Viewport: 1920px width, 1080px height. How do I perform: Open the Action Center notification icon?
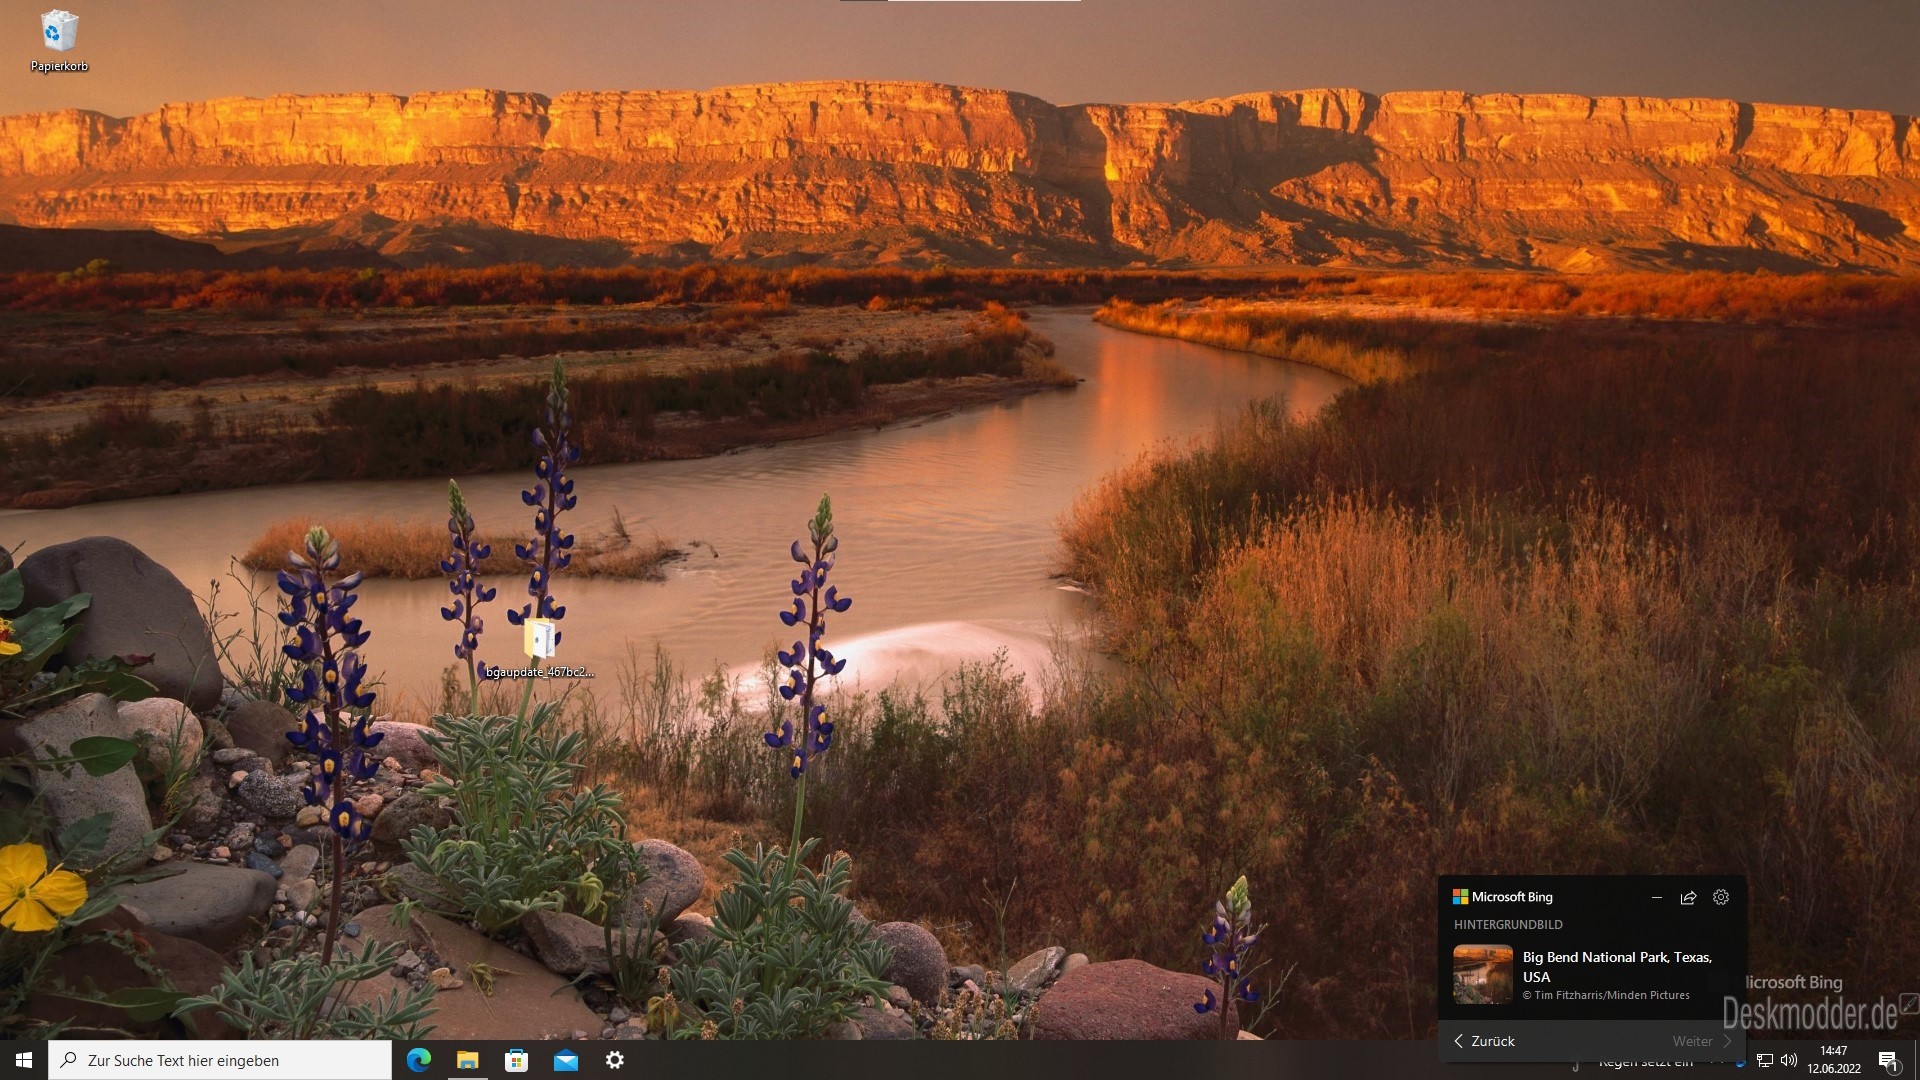point(1889,1060)
